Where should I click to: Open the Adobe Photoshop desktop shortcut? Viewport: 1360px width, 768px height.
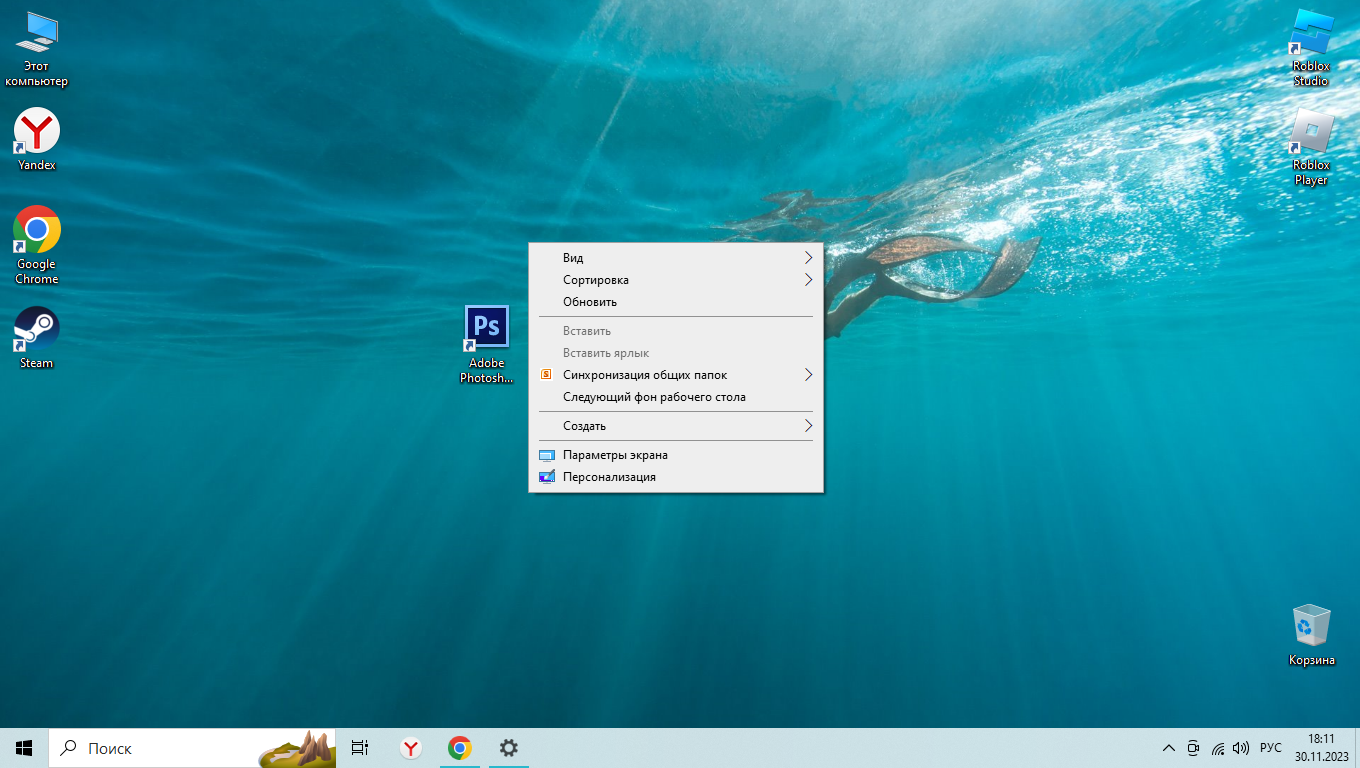487,328
